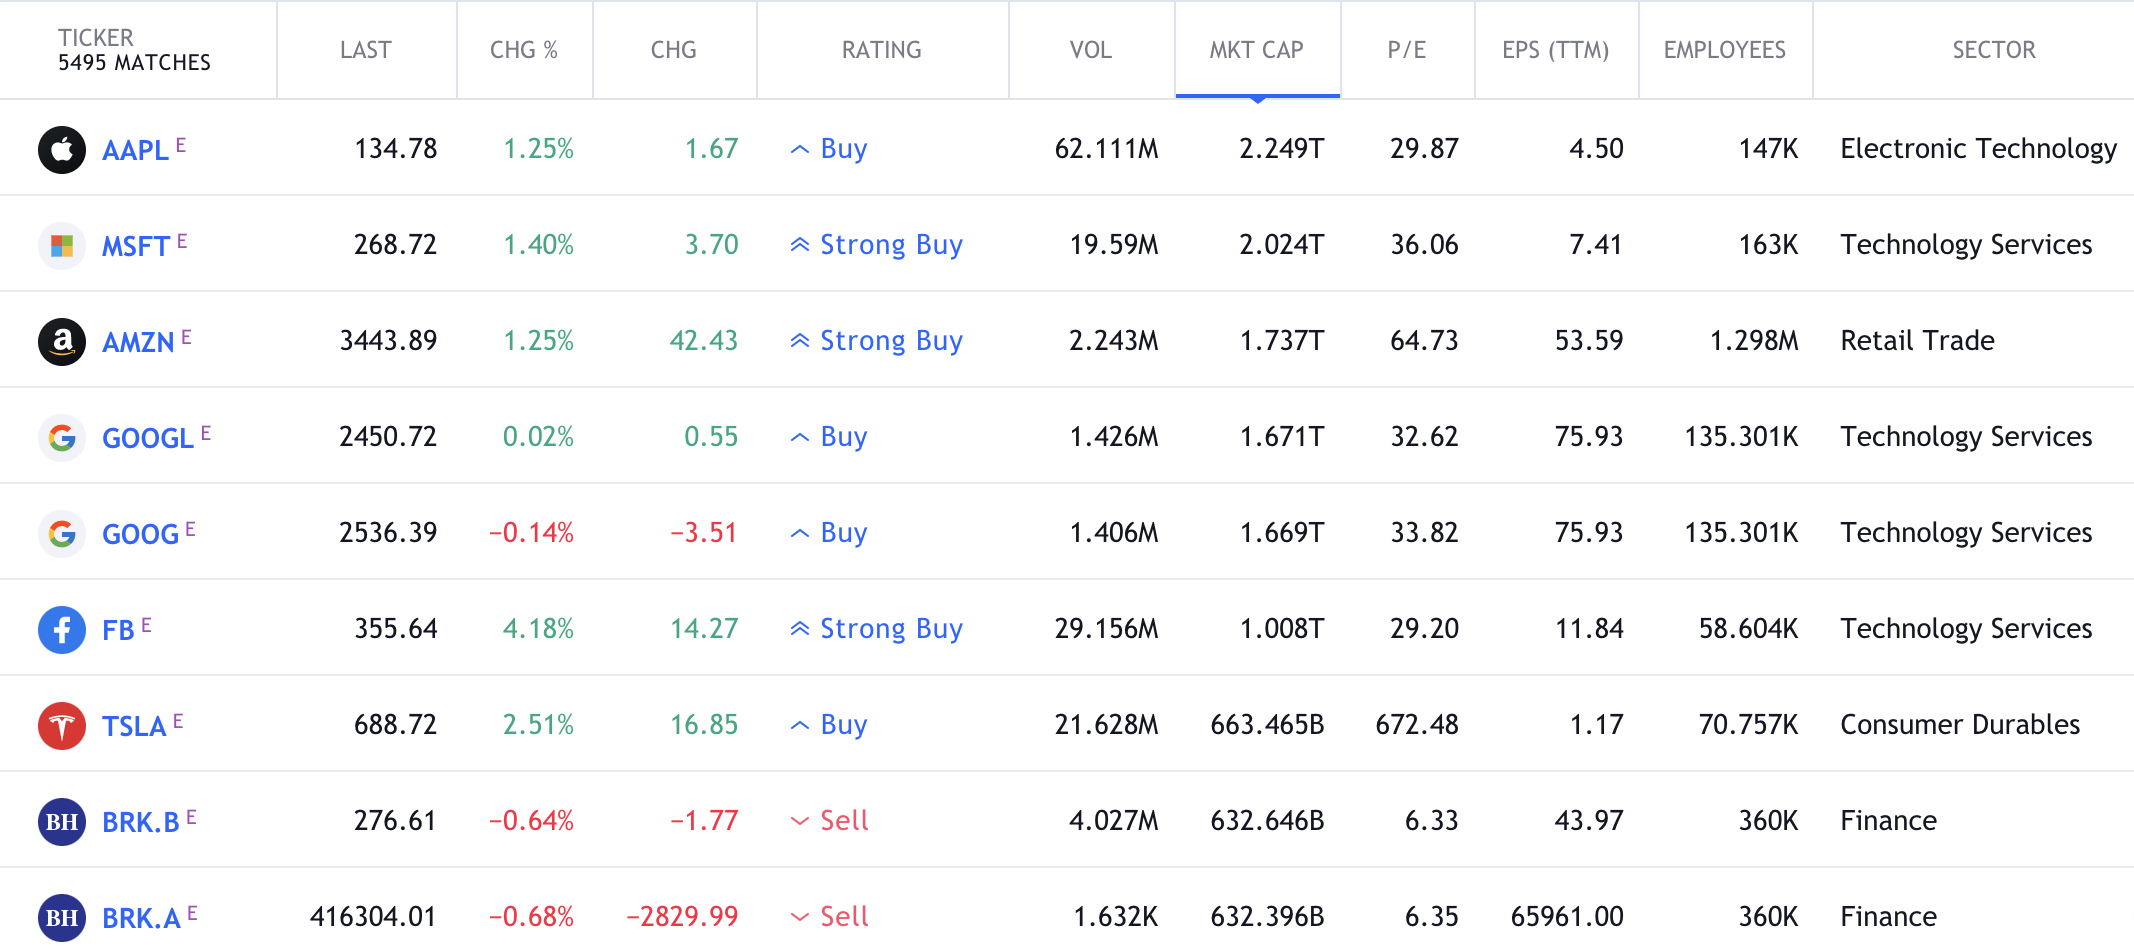Select MSFT volume 19.59M
The width and height of the screenshot is (2134, 948).
click(1114, 245)
